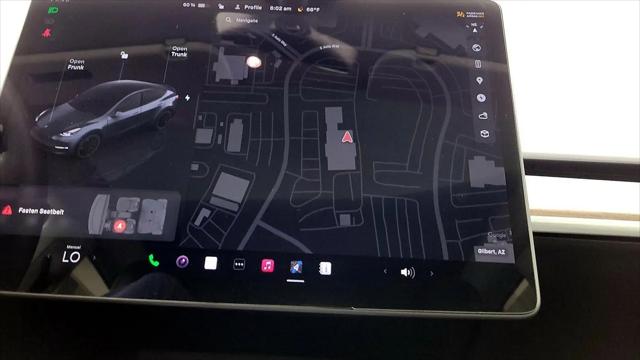Tap the battery percentage indicator
The width and height of the screenshot is (640, 360).
tap(196, 5)
